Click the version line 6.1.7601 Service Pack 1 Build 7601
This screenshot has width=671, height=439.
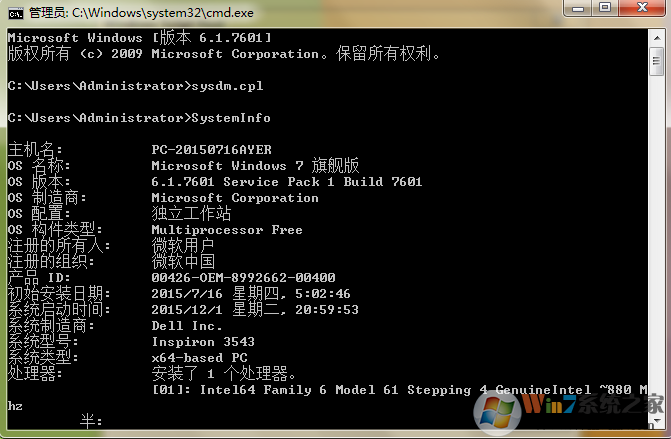click(287, 181)
